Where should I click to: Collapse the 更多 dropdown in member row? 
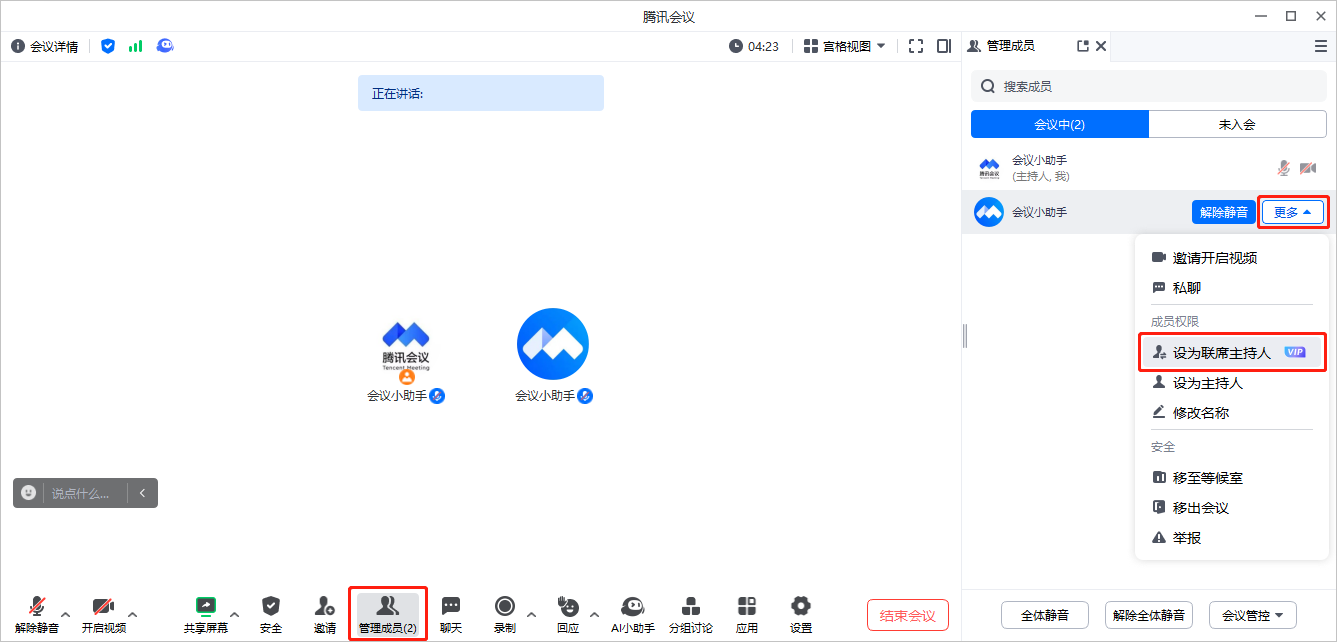(1293, 212)
